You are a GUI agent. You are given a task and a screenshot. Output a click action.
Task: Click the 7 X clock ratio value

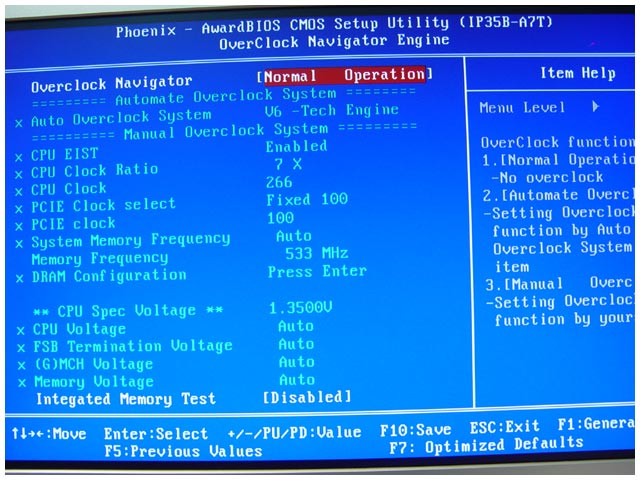[x=288, y=164]
